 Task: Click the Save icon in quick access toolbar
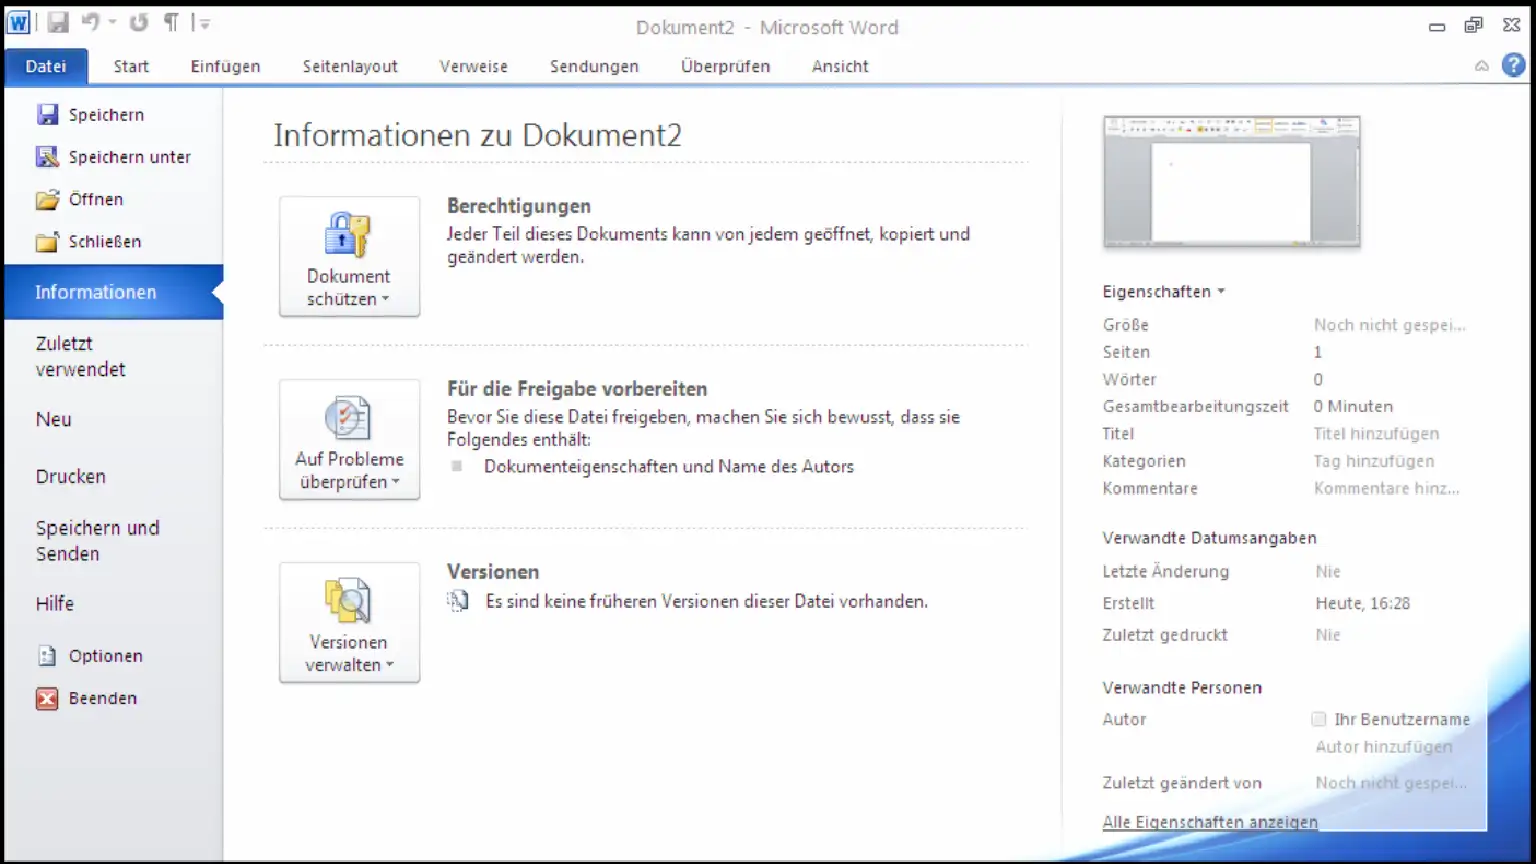[x=58, y=23]
